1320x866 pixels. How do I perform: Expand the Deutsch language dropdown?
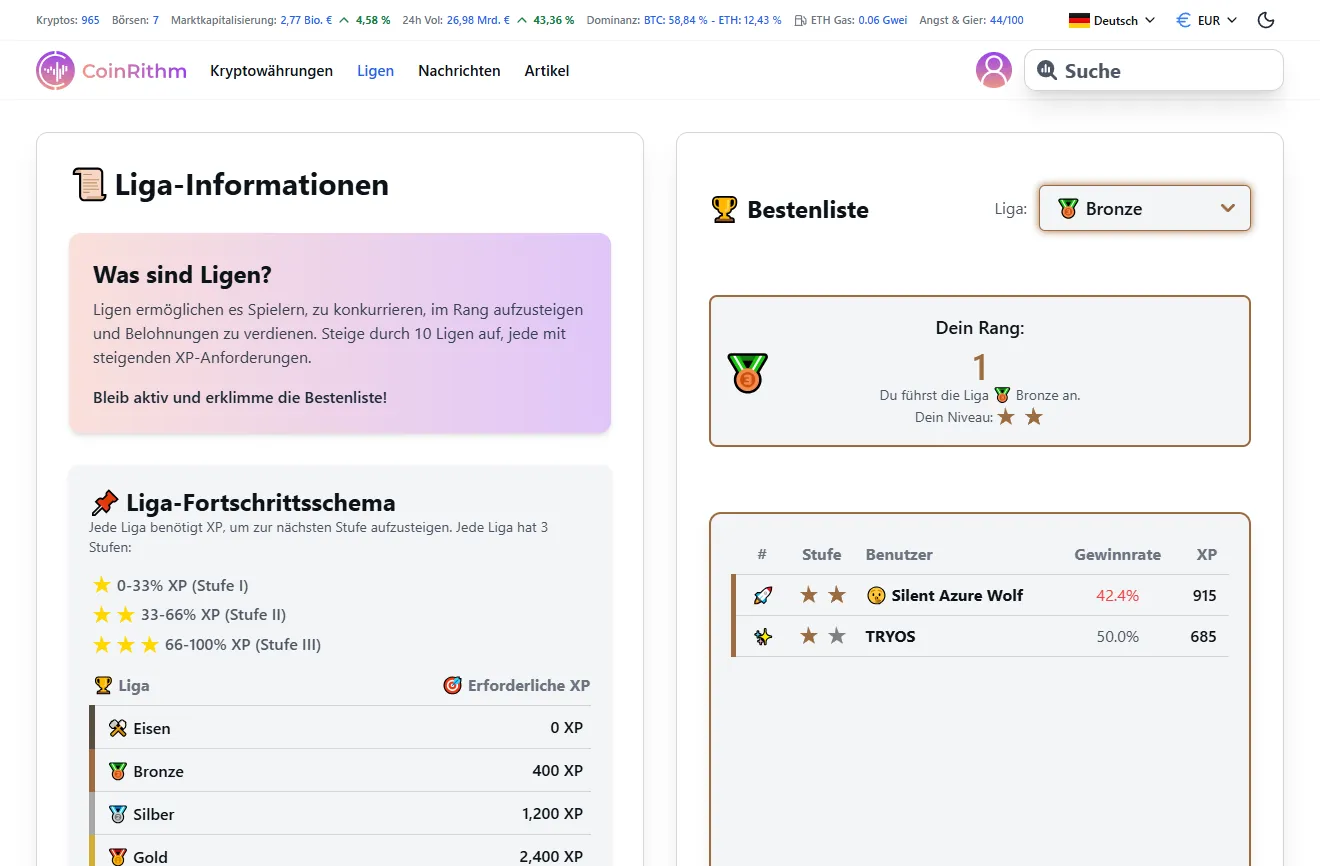tap(1111, 19)
